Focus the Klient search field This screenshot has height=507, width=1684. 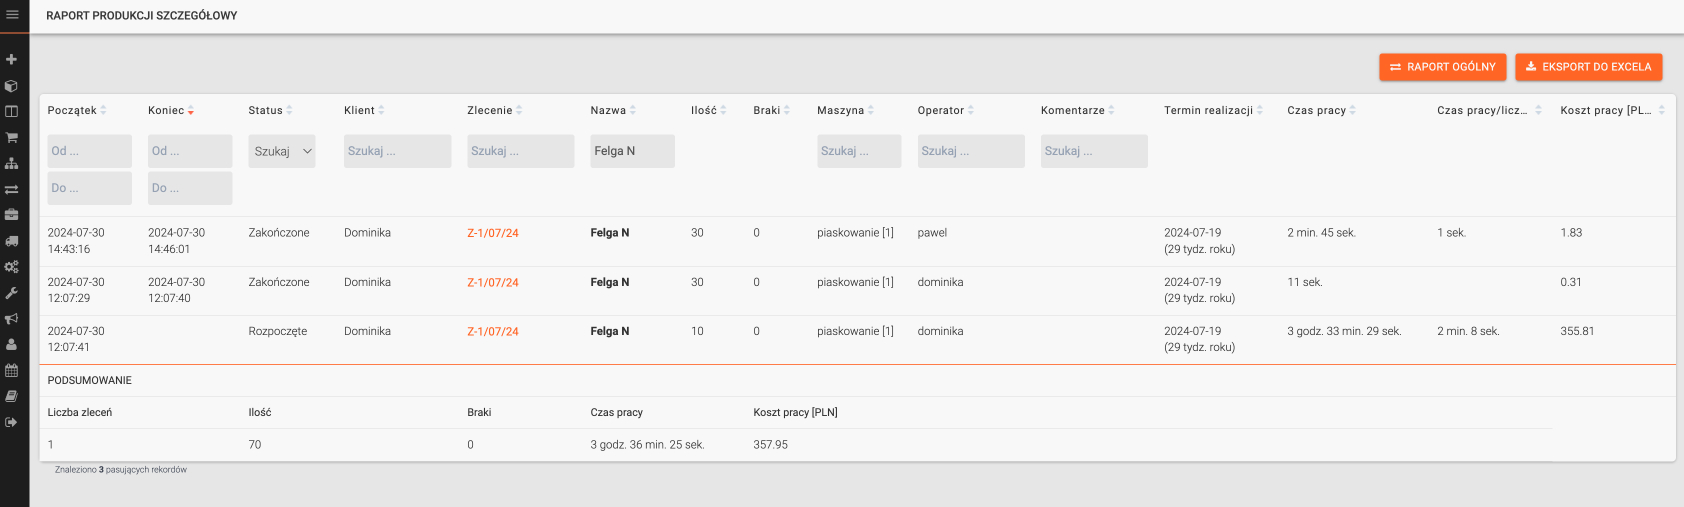point(397,151)
